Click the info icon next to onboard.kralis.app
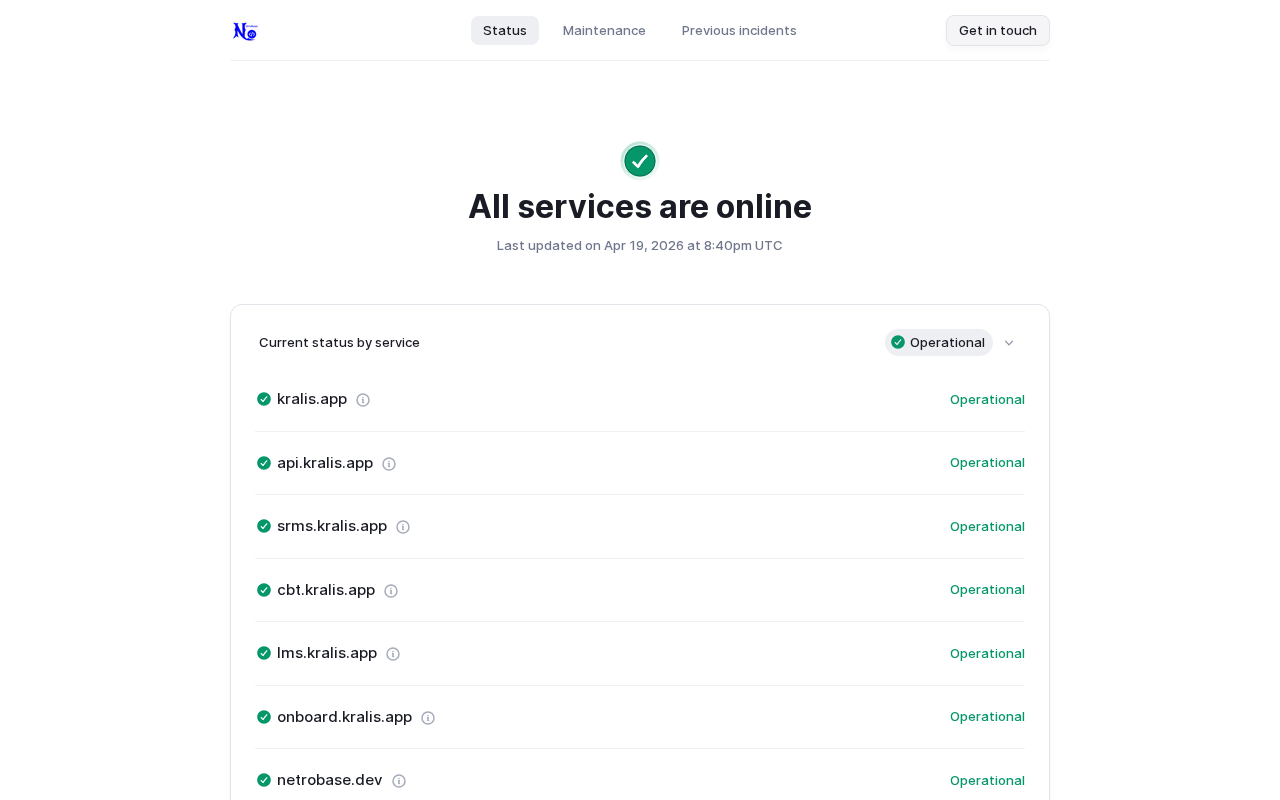The width and height of the screenshot is (1280, 800). click(428, 718)
